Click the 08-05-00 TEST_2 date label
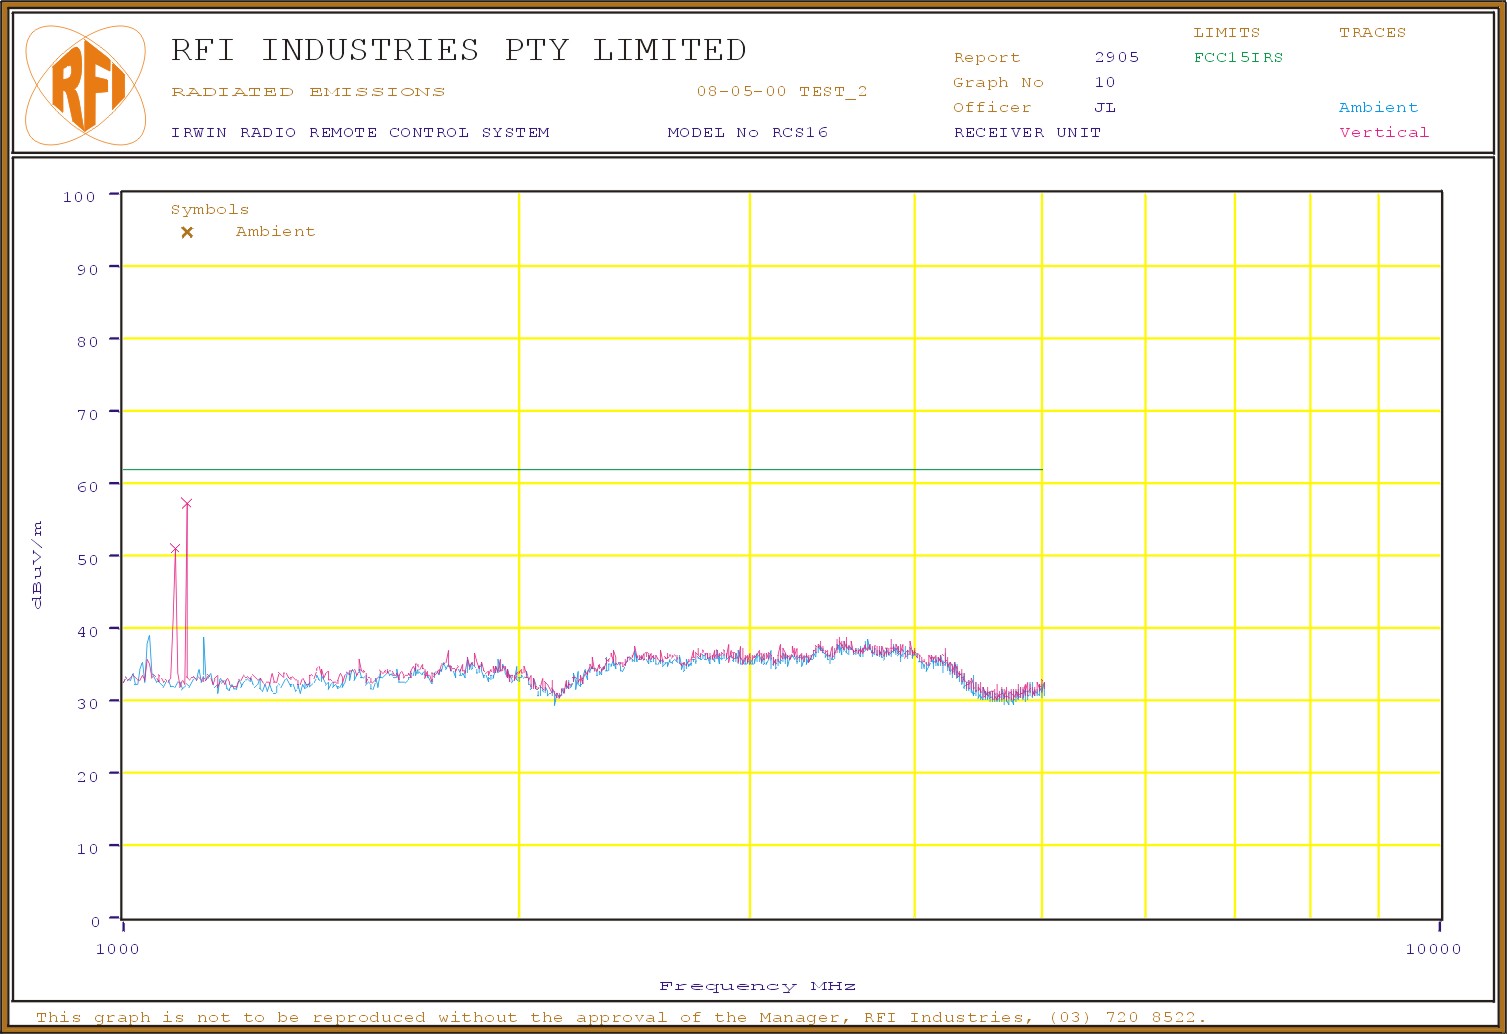Screen dimensions: 1507x1034 [x=782, y=92]
